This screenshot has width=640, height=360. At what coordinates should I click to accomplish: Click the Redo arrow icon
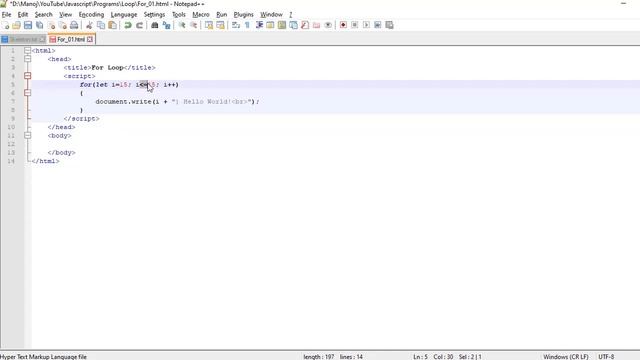click(139, 25)
